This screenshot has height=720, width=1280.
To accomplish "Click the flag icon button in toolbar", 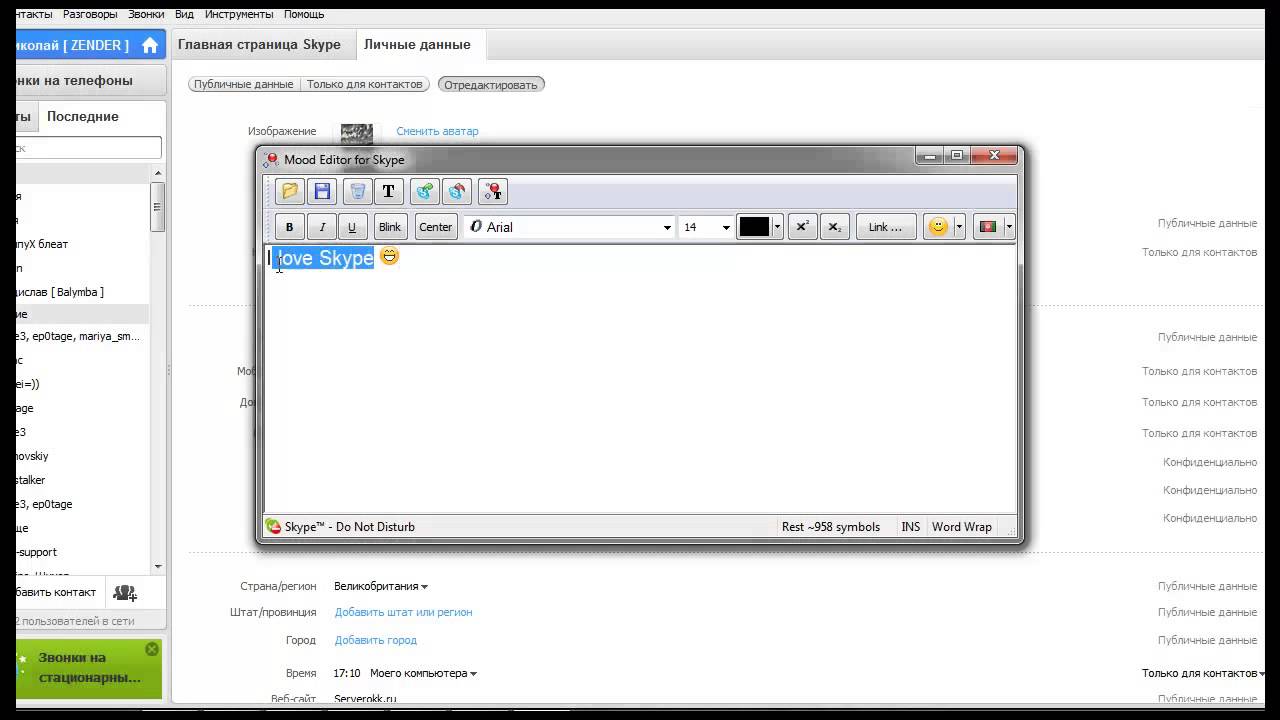I will click(x=989, y=227).
